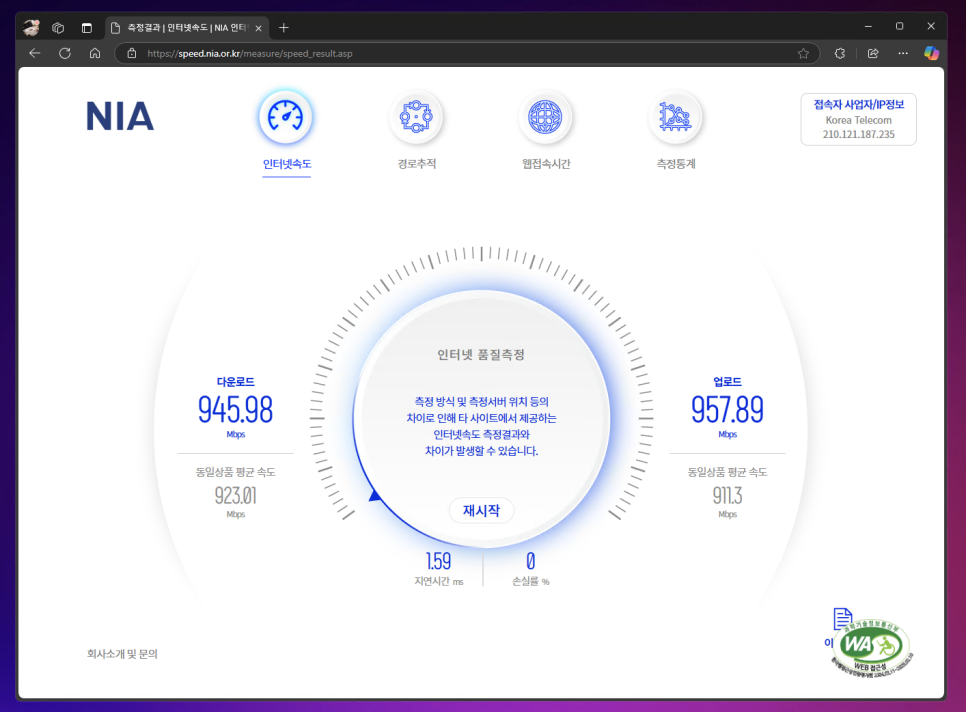Reload the page with refresh icon
The width and height of the screenshot is (966, 712).
[x=65, y=54]
